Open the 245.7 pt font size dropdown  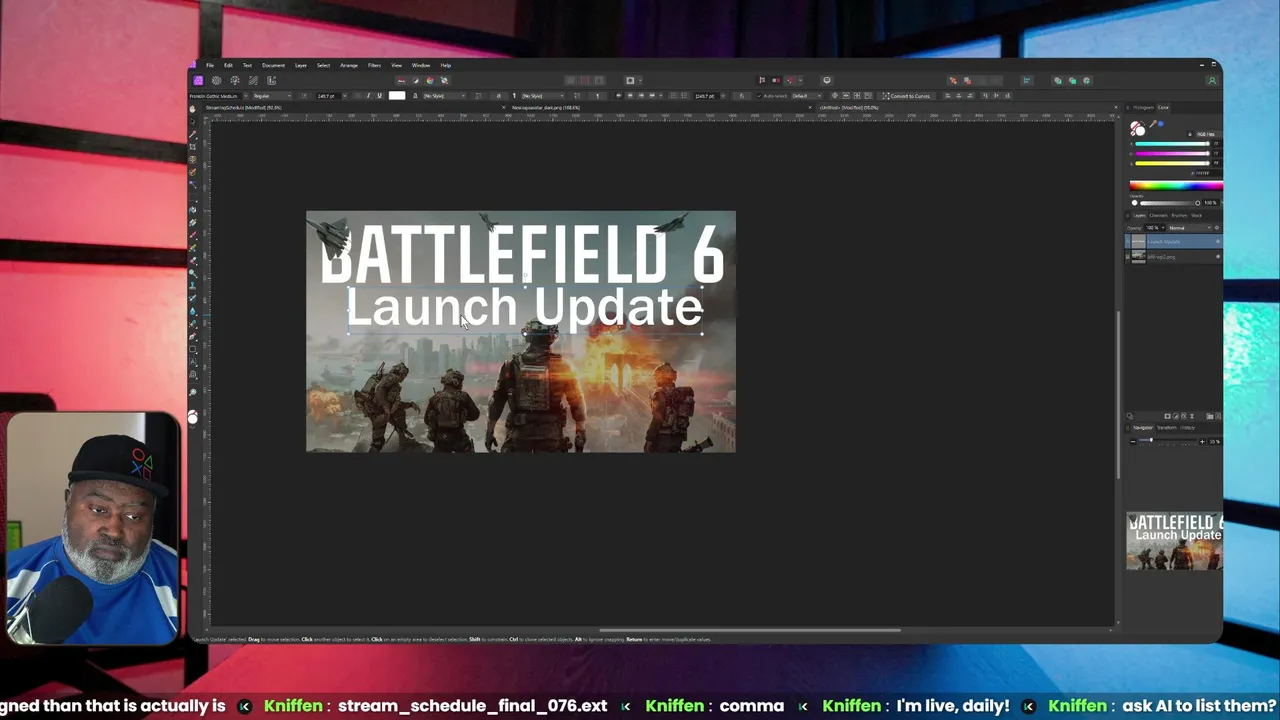(x=332, y=96)
